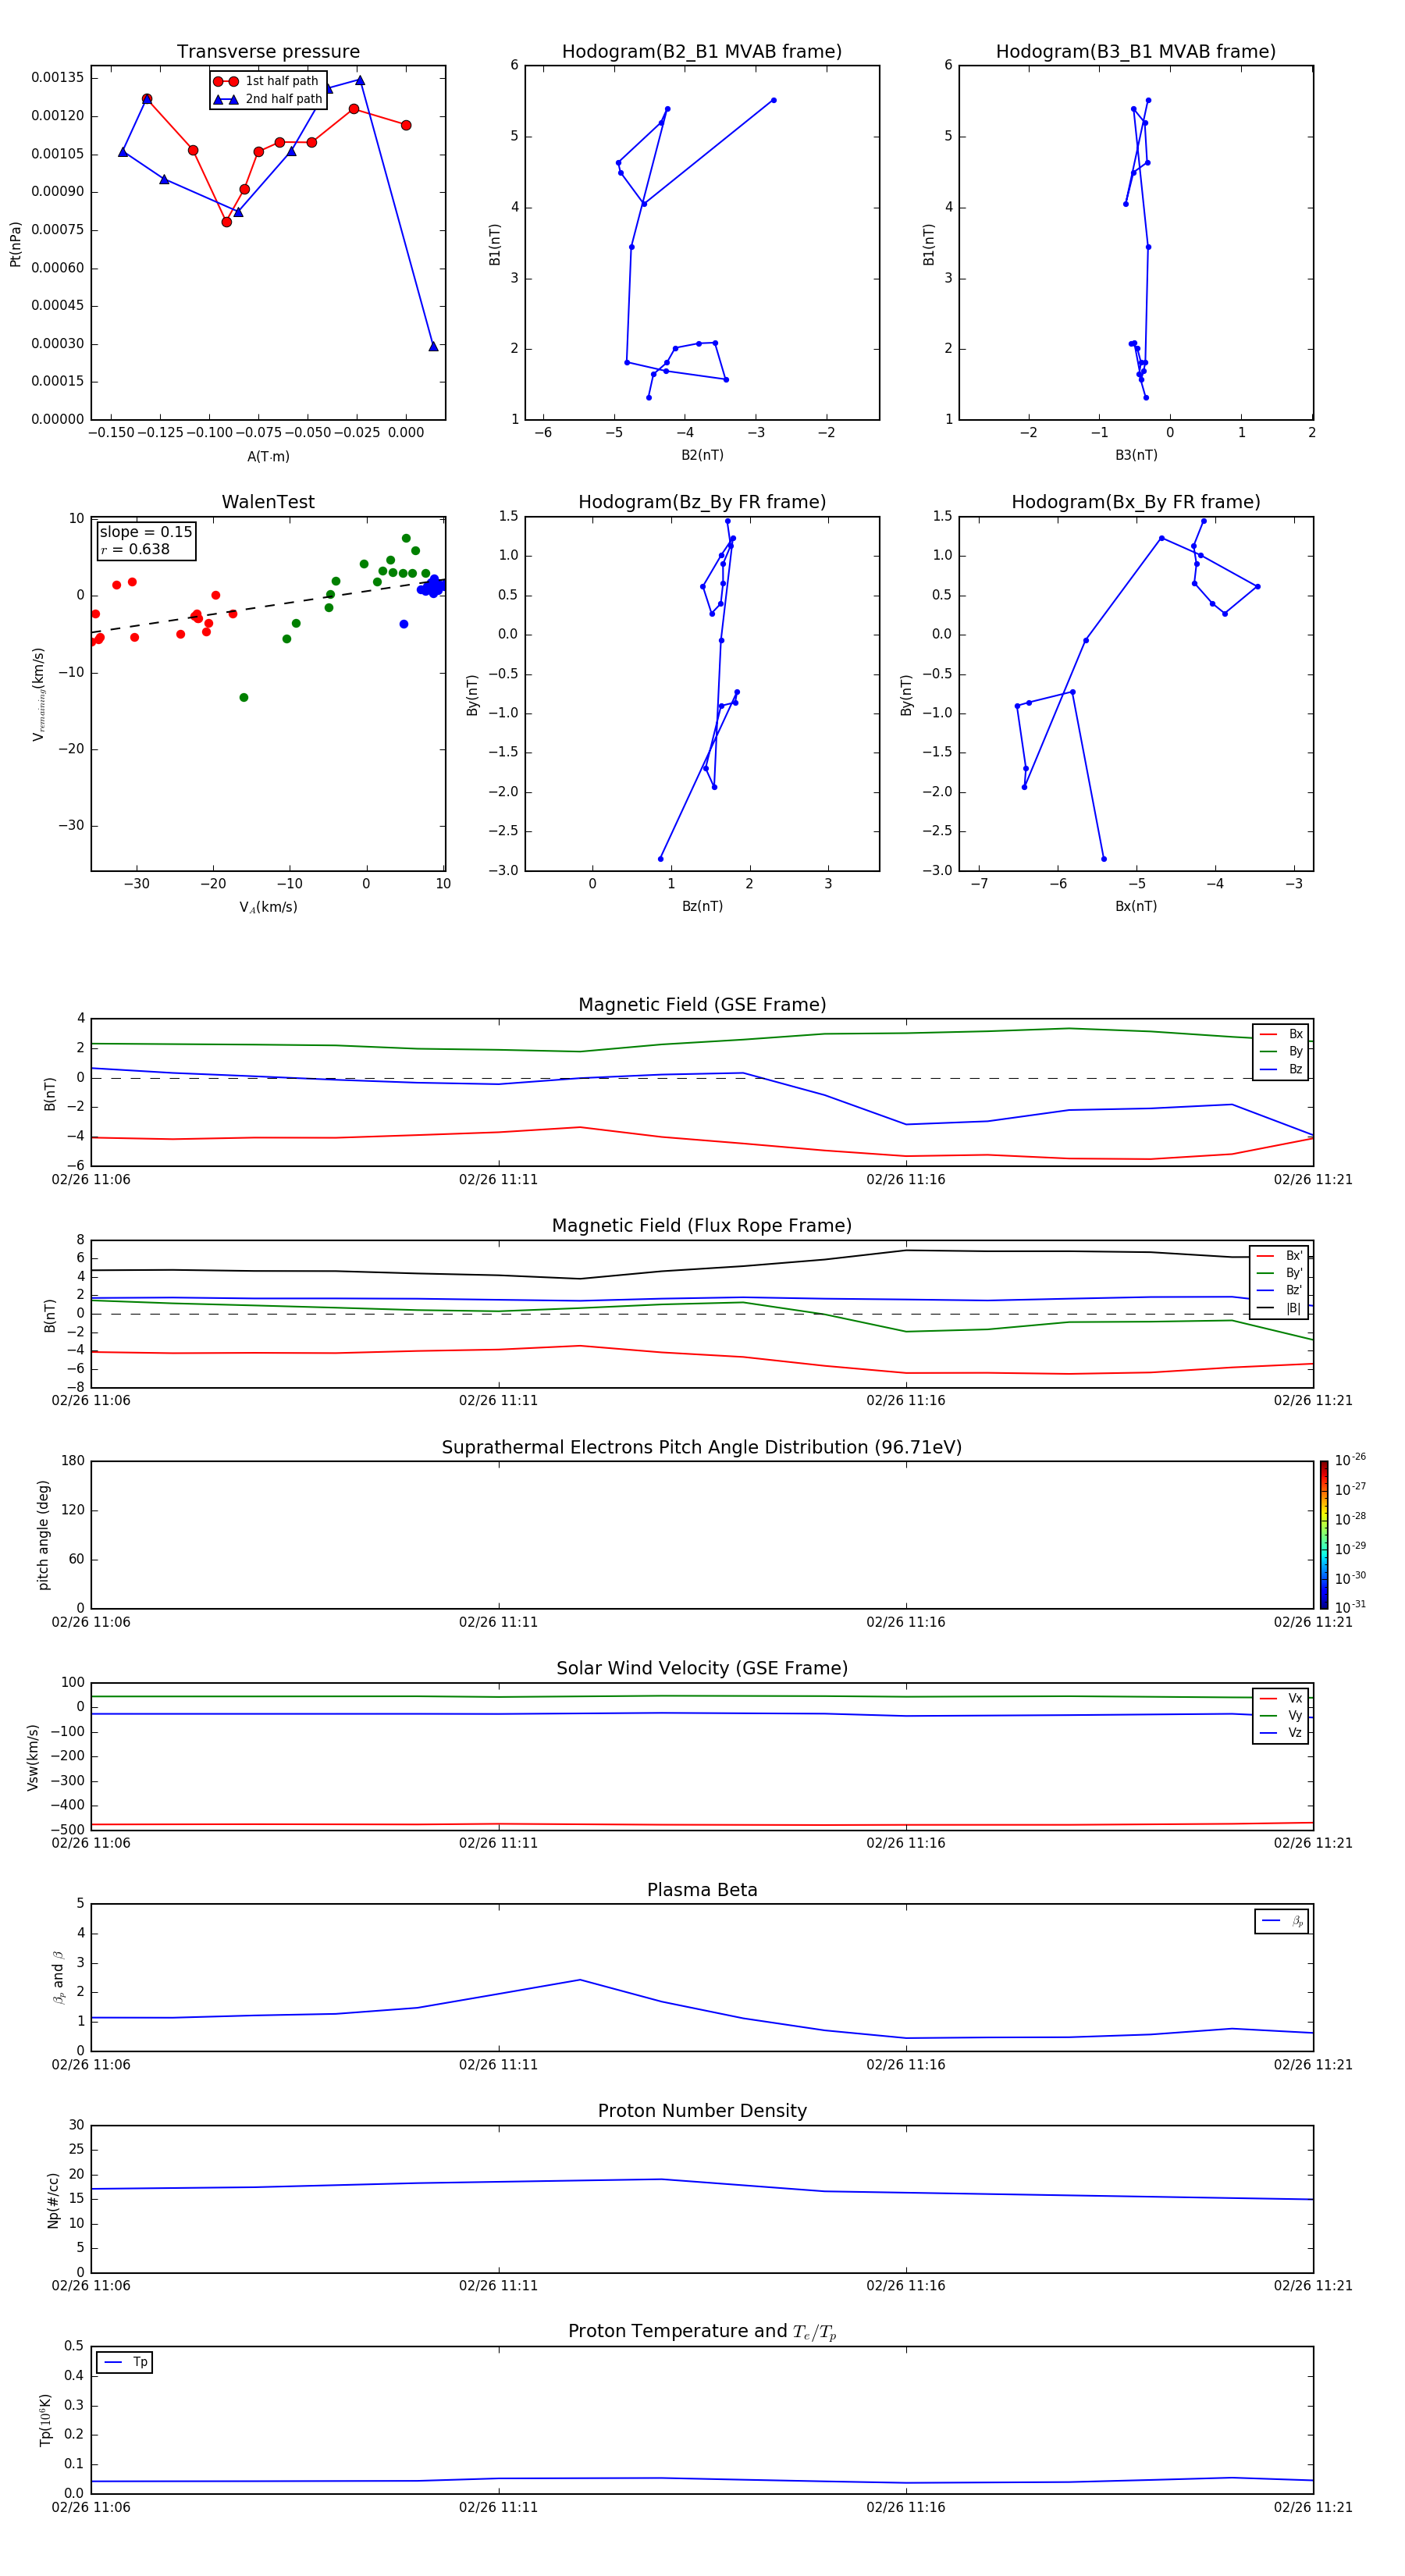Screen dimensions: 1405x2576
Task: Click the 'Bx' entry in GSE legend
Action: [x=1281, y=1034]
